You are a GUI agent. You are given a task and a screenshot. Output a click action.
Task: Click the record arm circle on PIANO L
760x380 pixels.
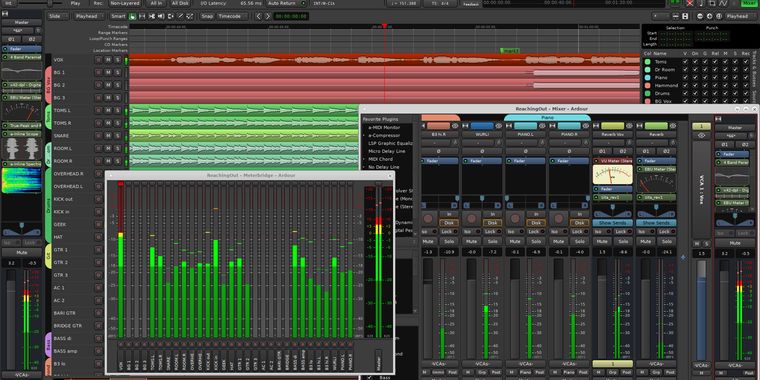(515, 218)
